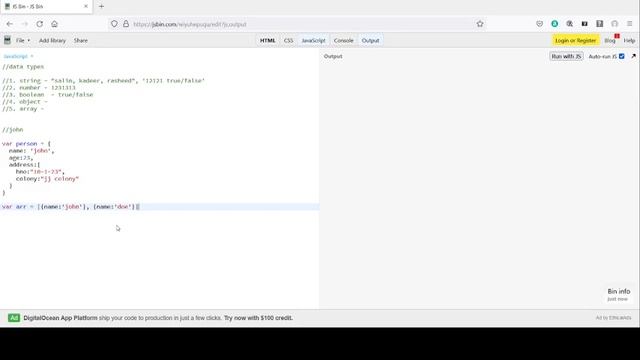
Task: Open the Pocket save icon
Action: tap(540, 24)
